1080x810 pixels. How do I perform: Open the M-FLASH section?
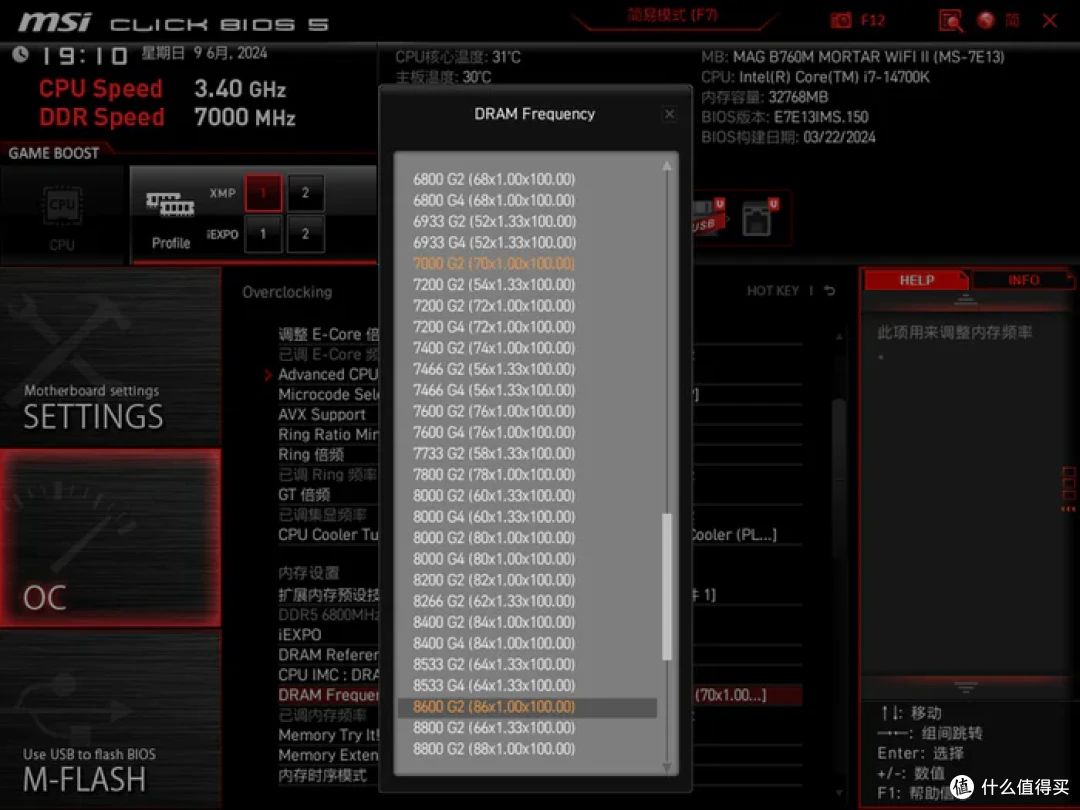pos(110,720)
